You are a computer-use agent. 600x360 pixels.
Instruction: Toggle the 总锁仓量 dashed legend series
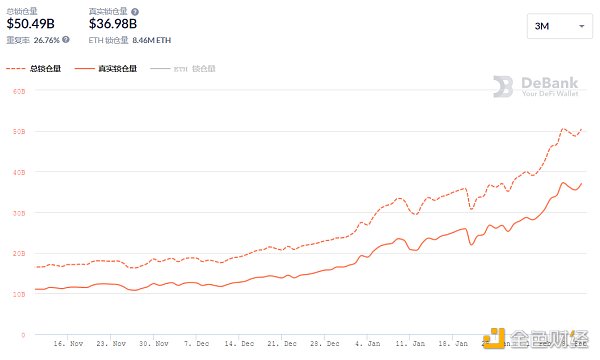click(x=34, y=68)
